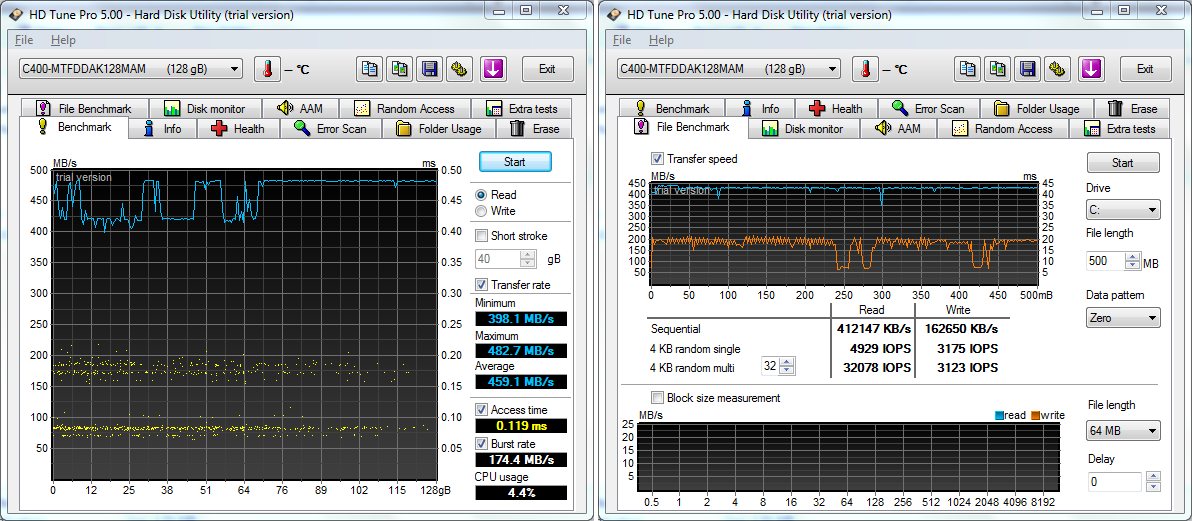Expand the Drive C: dropdown

click(1123, 210)
